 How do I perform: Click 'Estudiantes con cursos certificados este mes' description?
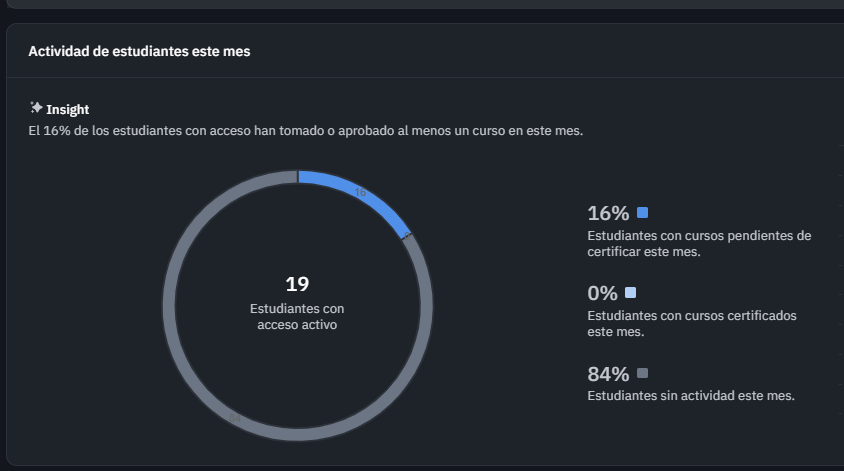(x=691, y=323)
